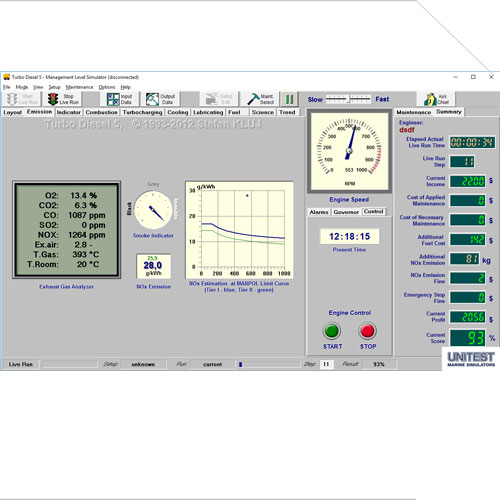Click the engine speed RPM gauge

(x=349, y=151)
